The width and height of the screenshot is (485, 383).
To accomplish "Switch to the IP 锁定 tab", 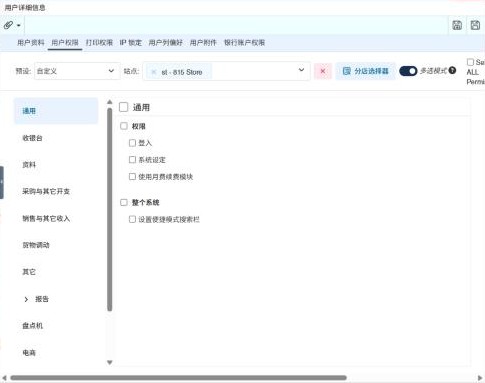I will tap(131, 43).
